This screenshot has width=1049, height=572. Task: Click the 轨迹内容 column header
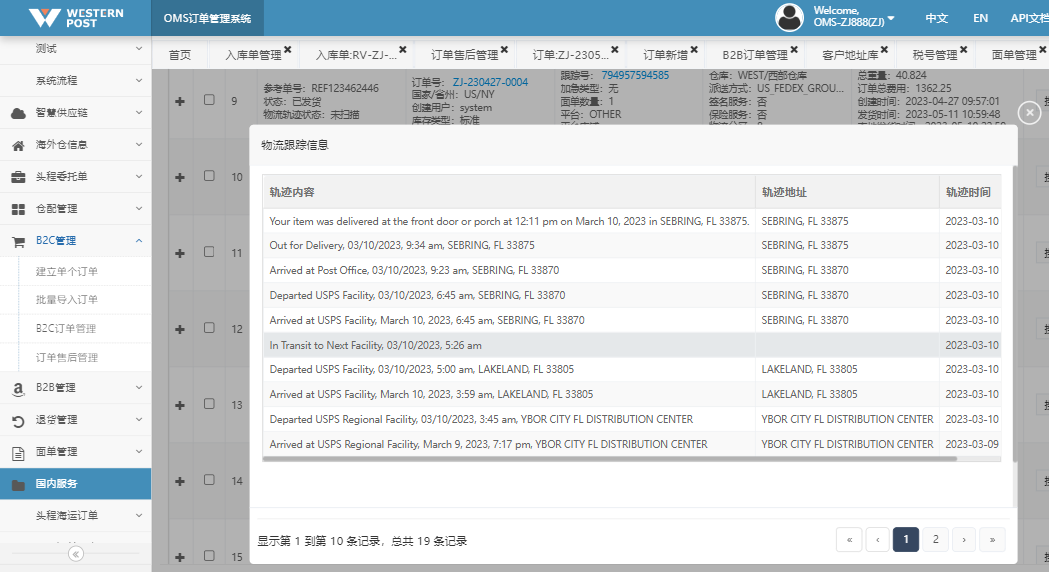pyautogui.click(x=509, y=192)
